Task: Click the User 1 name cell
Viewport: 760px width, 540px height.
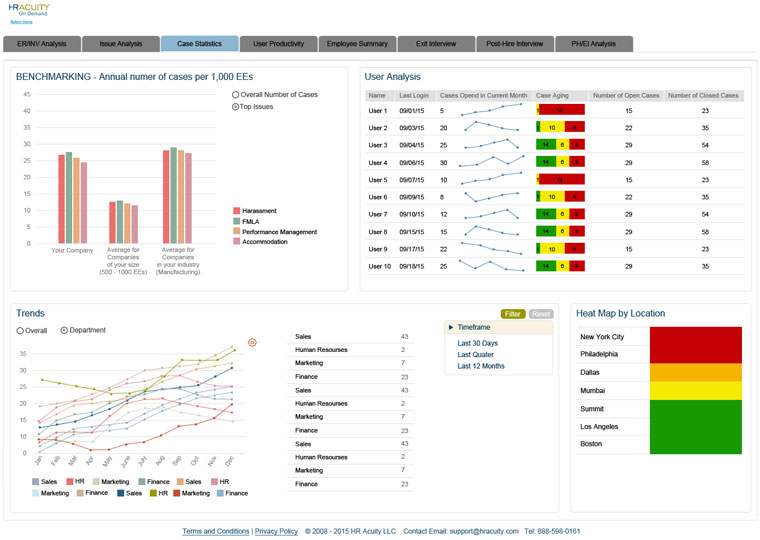Action: point(378,111)
